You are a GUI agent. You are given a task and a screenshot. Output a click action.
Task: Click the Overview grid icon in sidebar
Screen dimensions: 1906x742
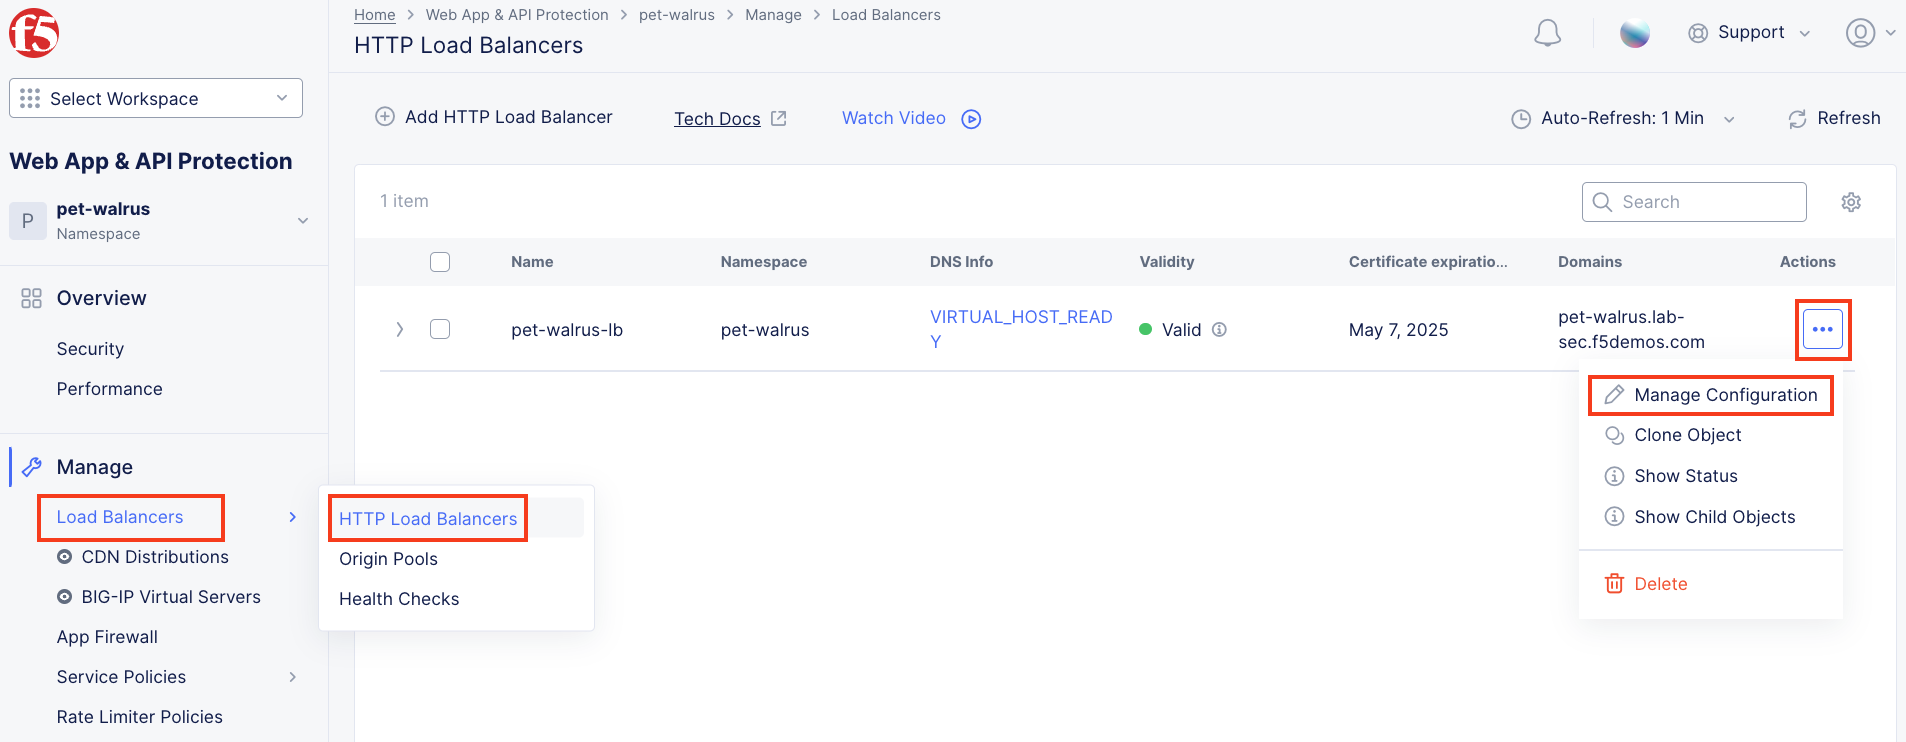point(31,298)
